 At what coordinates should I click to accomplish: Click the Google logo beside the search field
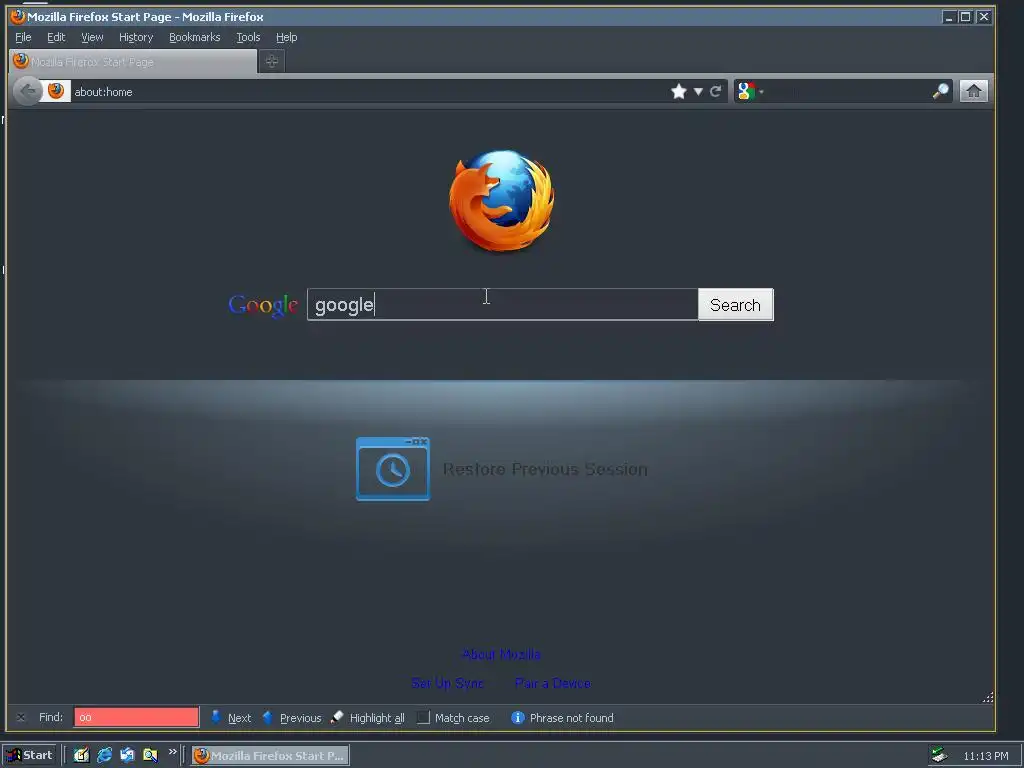click(263, 305)
